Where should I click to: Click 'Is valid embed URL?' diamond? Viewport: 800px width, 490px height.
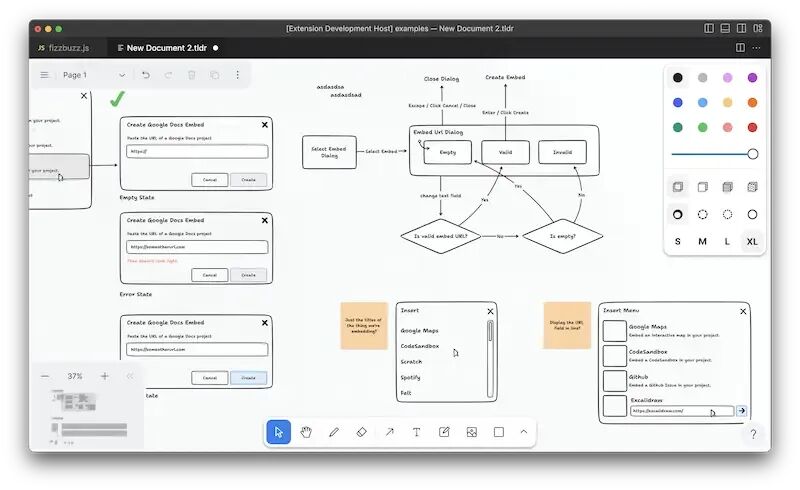pos(440,236)
